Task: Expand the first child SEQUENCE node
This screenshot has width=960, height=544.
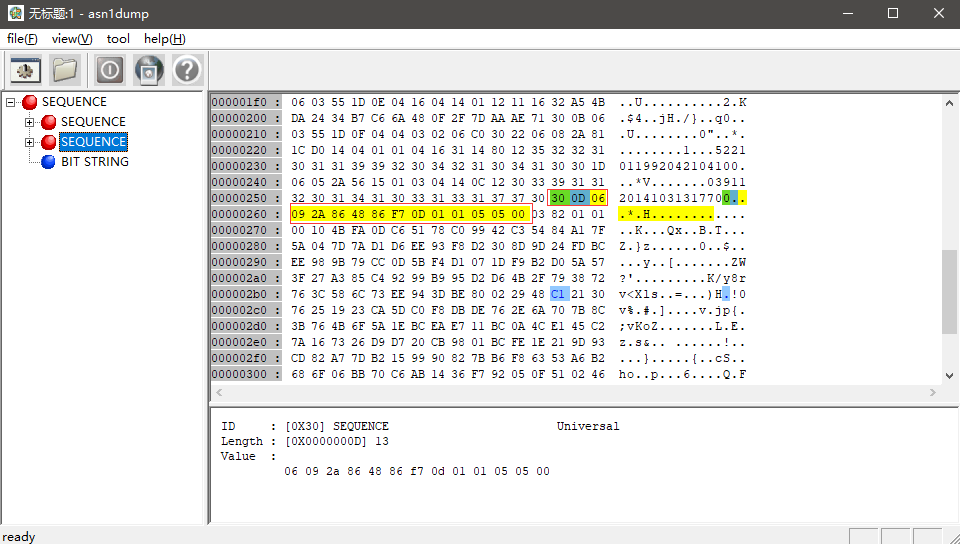Action: point(29,122)
